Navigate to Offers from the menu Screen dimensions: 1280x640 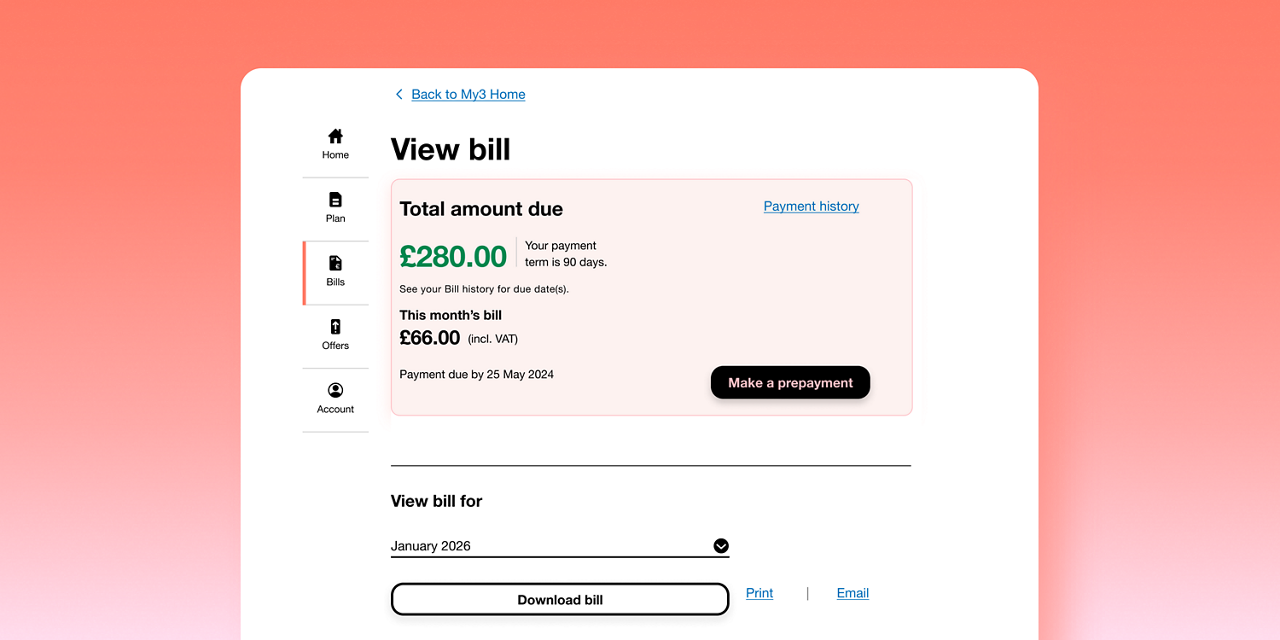click(x=335, y=335)
